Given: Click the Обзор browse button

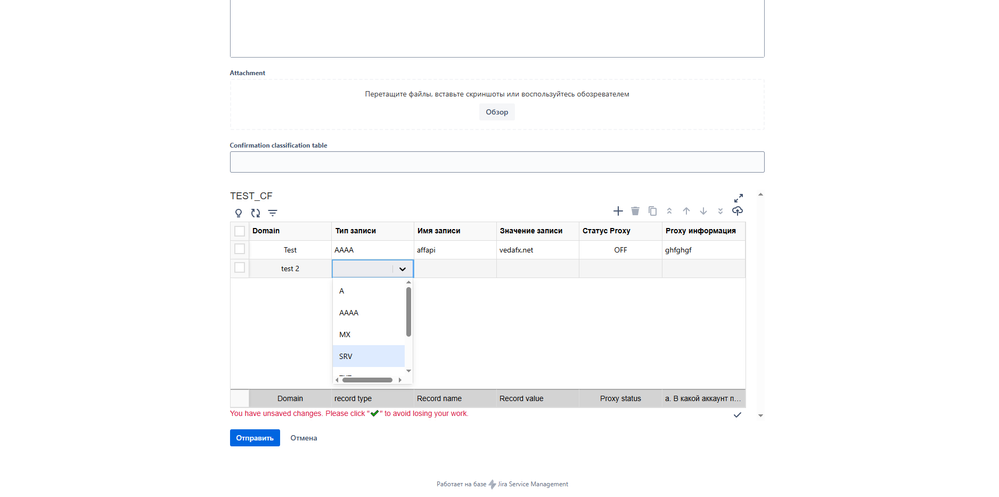Looking at the screenshot, I should coord(497,112).
